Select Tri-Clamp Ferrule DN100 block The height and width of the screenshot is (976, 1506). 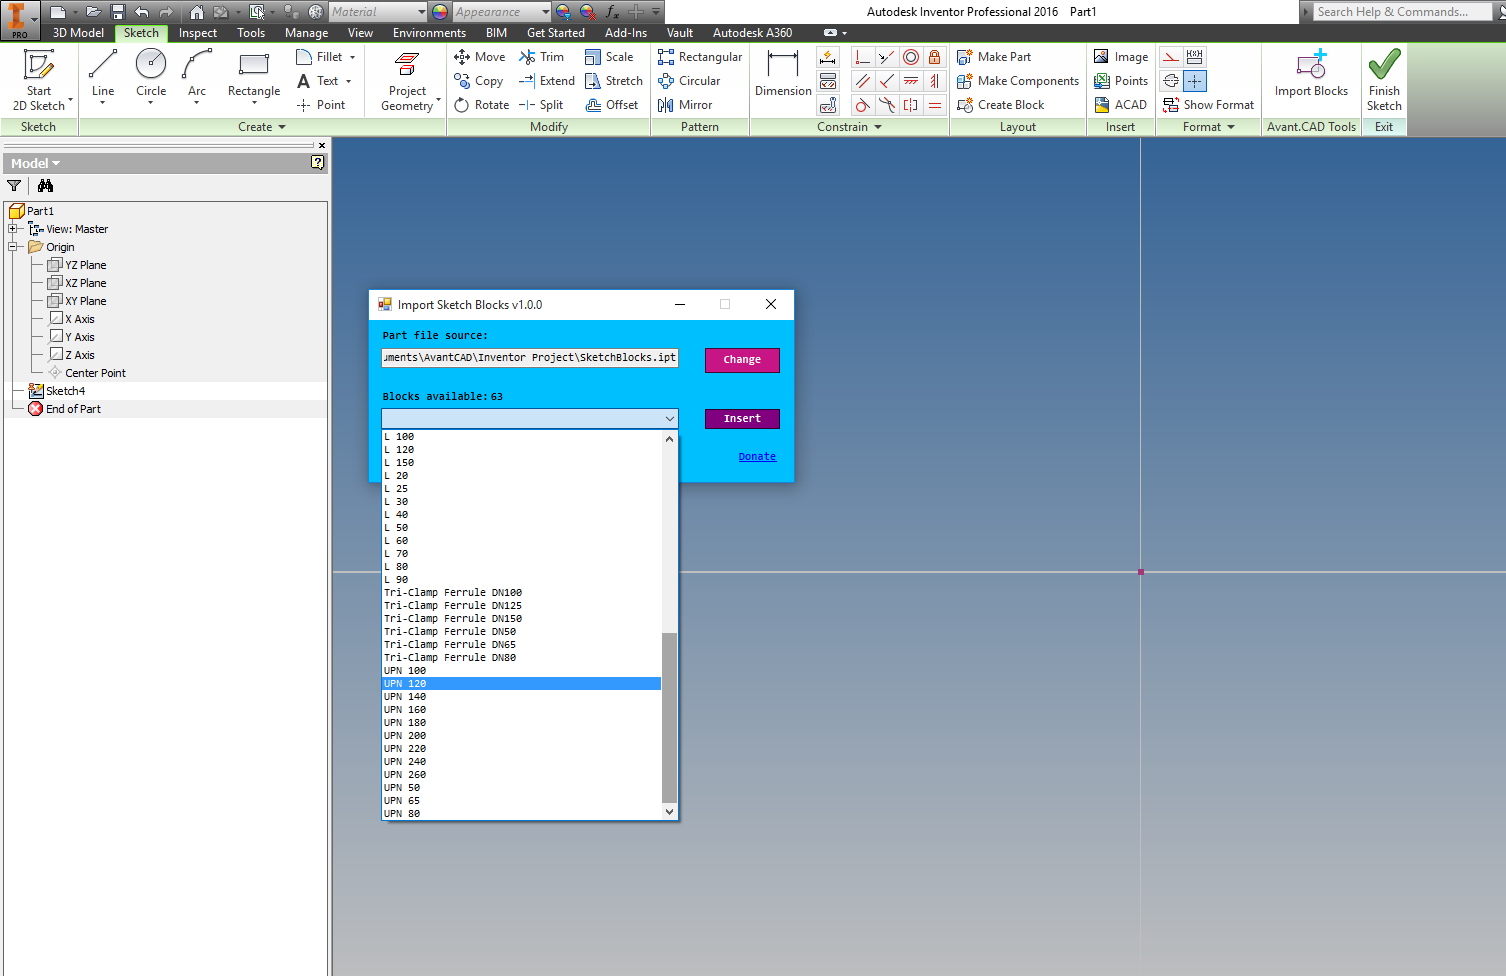[x=522, y=593]
